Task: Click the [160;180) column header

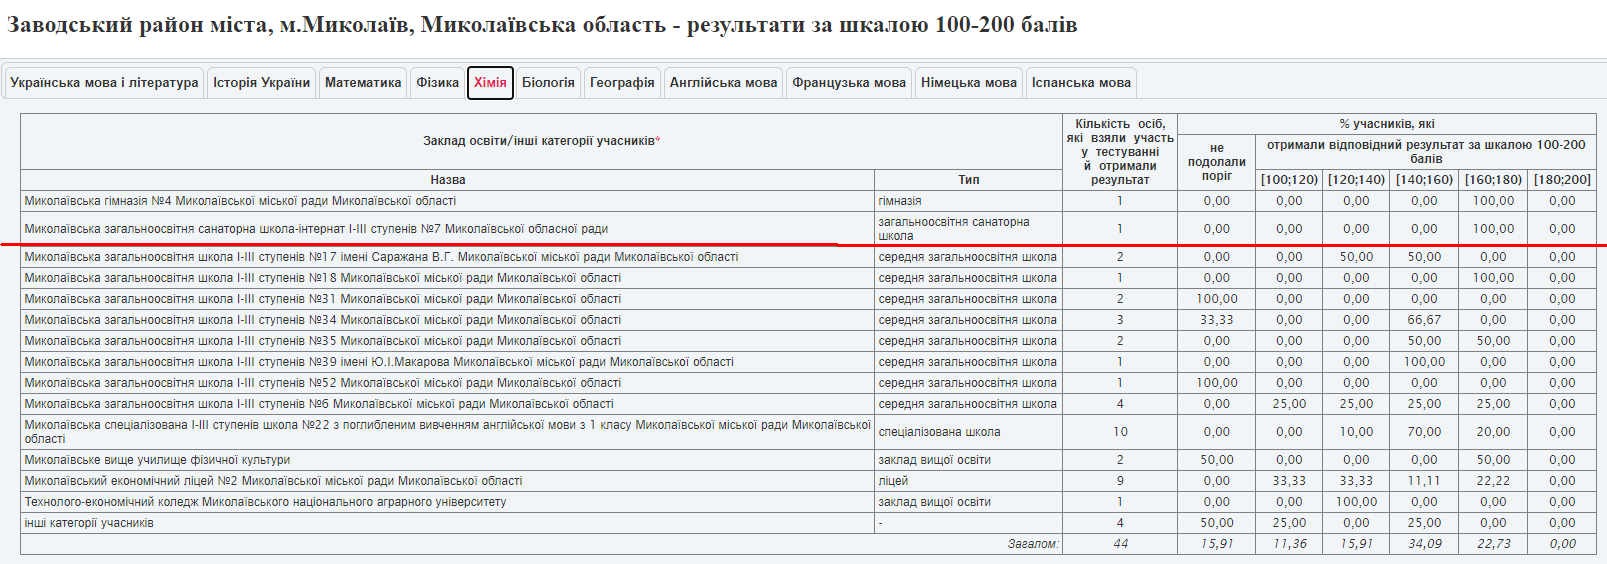Action: (1493, 180)
